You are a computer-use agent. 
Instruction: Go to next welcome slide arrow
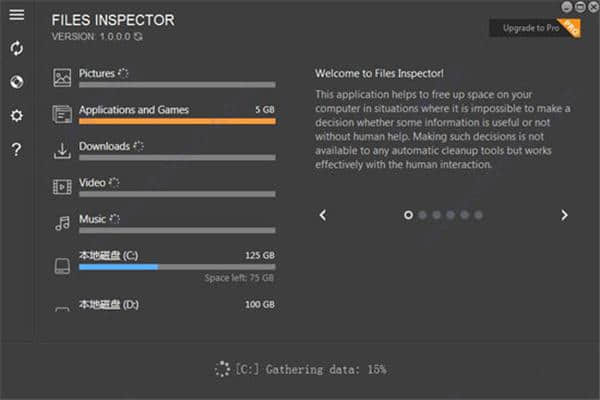click(x=564, y=215)
